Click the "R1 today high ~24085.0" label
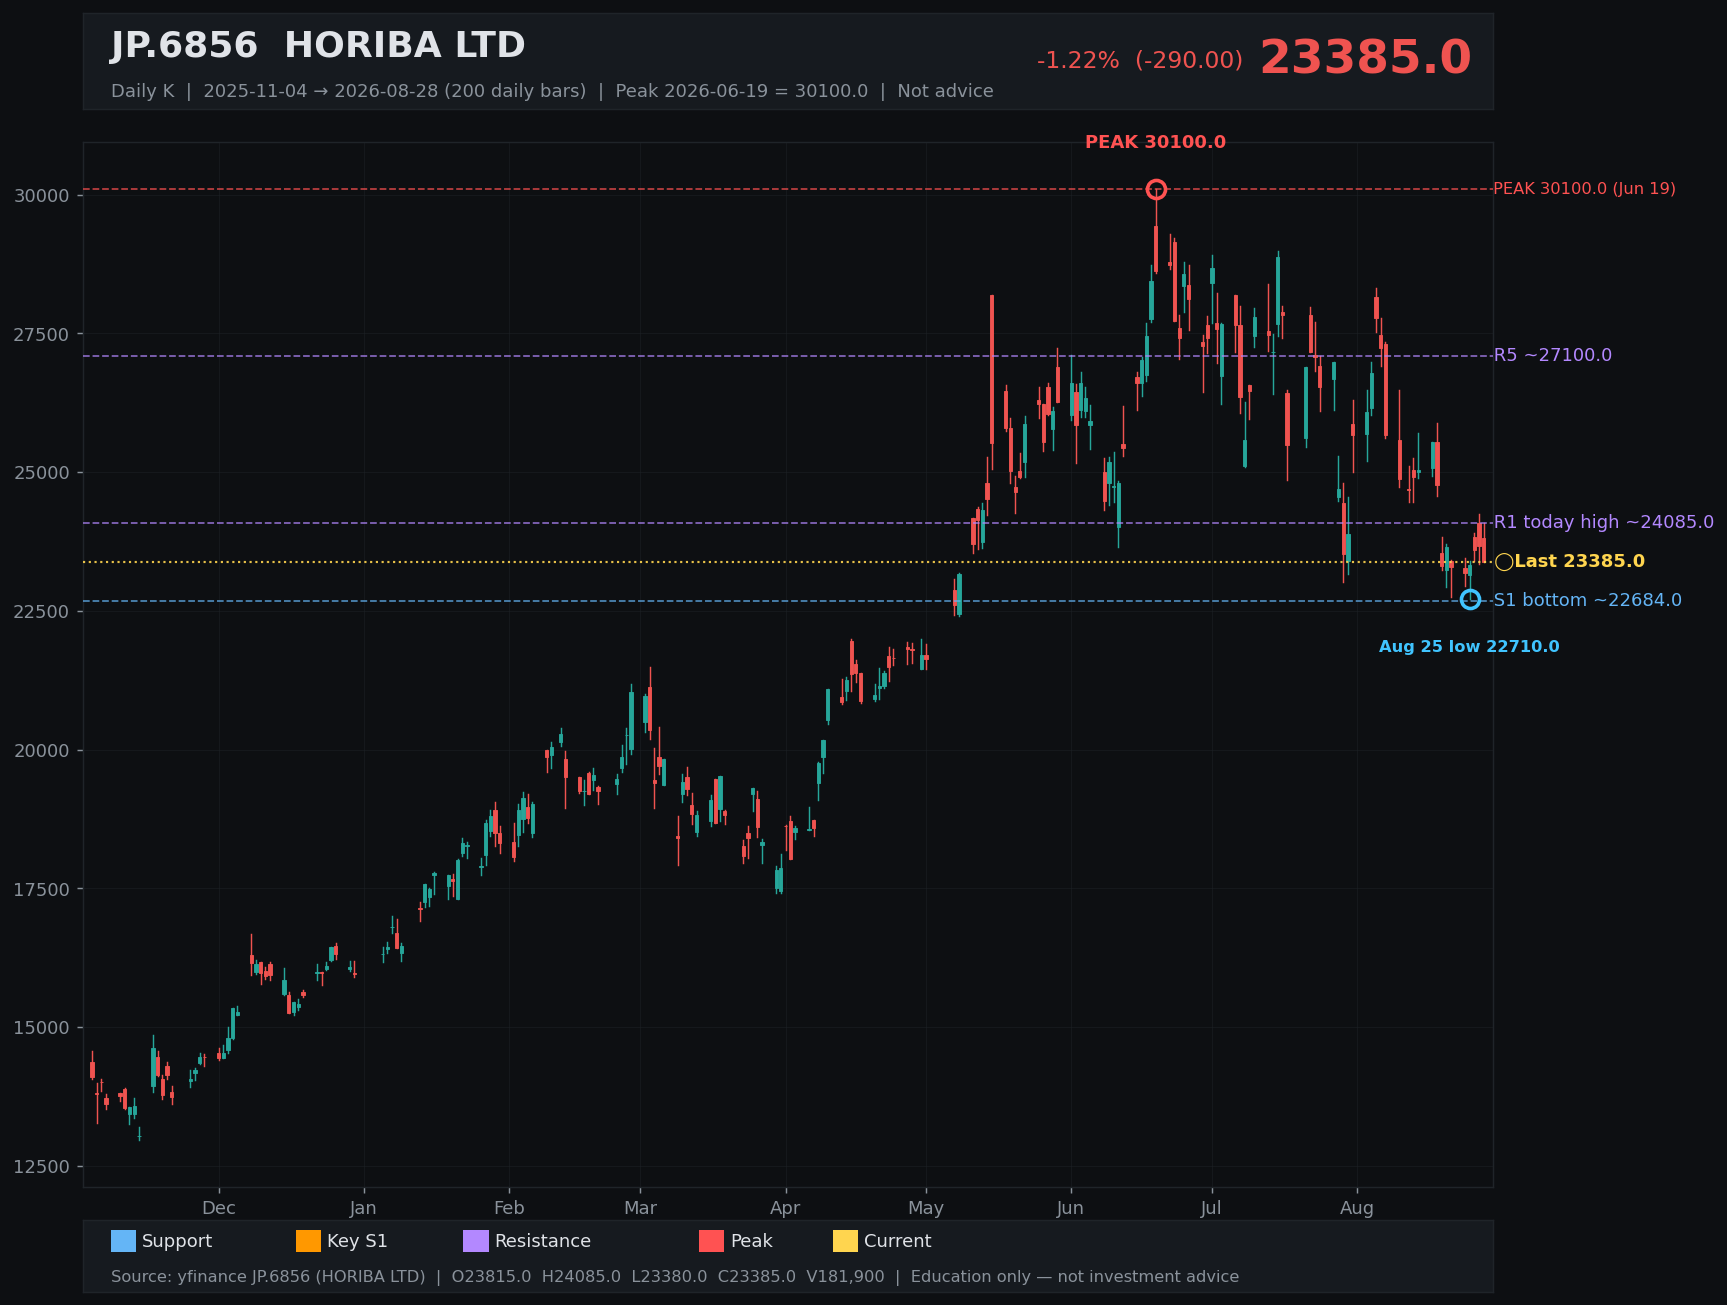 click(1603, 522)
